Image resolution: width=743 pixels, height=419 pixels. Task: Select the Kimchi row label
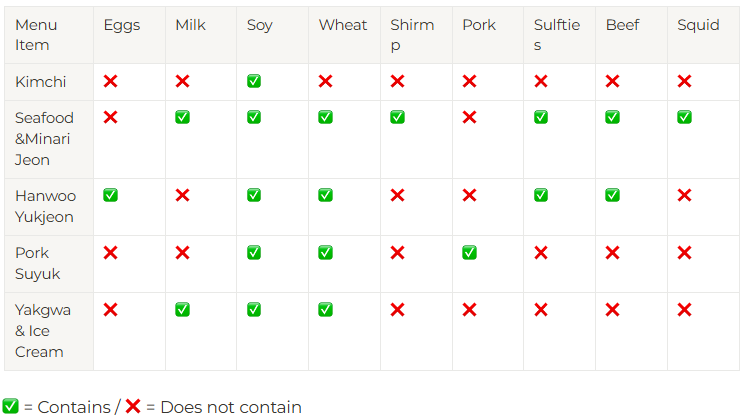tap(40, 82)
